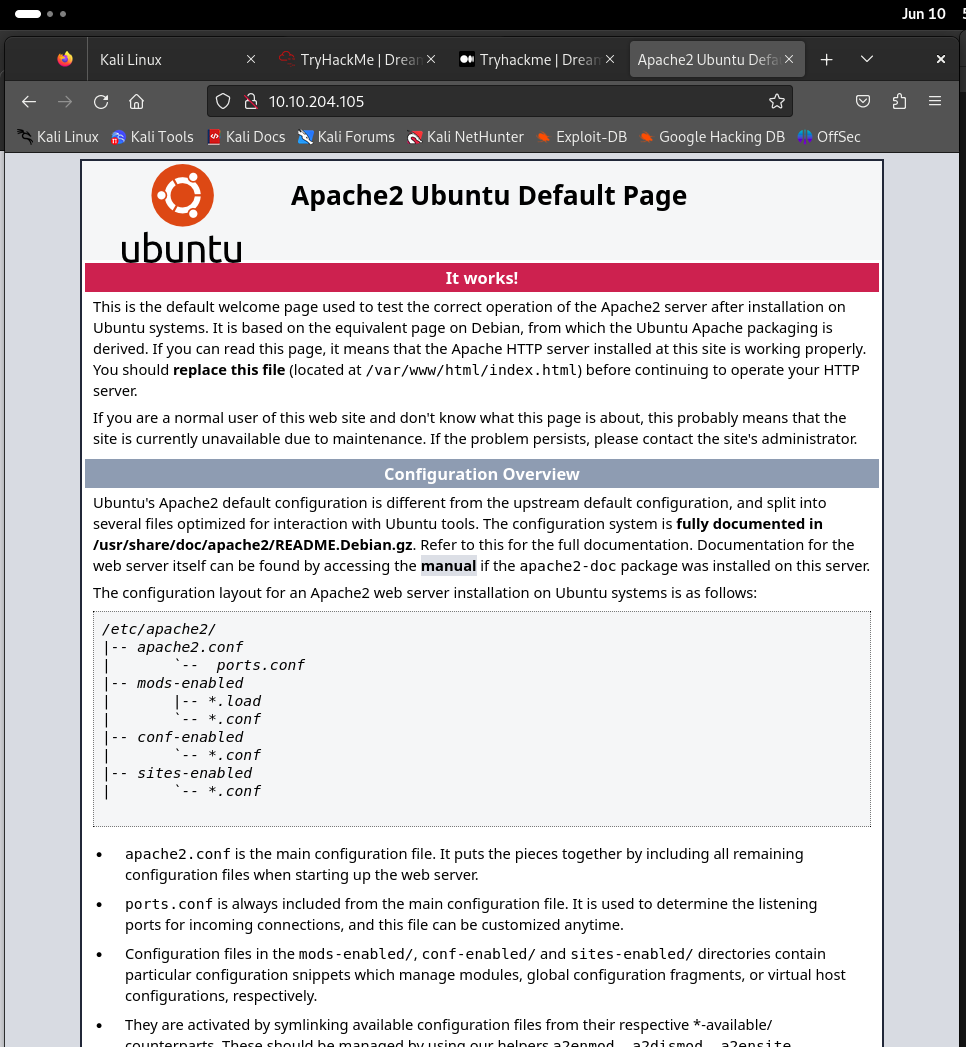Open the Kali Tools bookmark
The width and height of the screenshot is (966, 1047).
pyautogui.click(x=152, y=137)
